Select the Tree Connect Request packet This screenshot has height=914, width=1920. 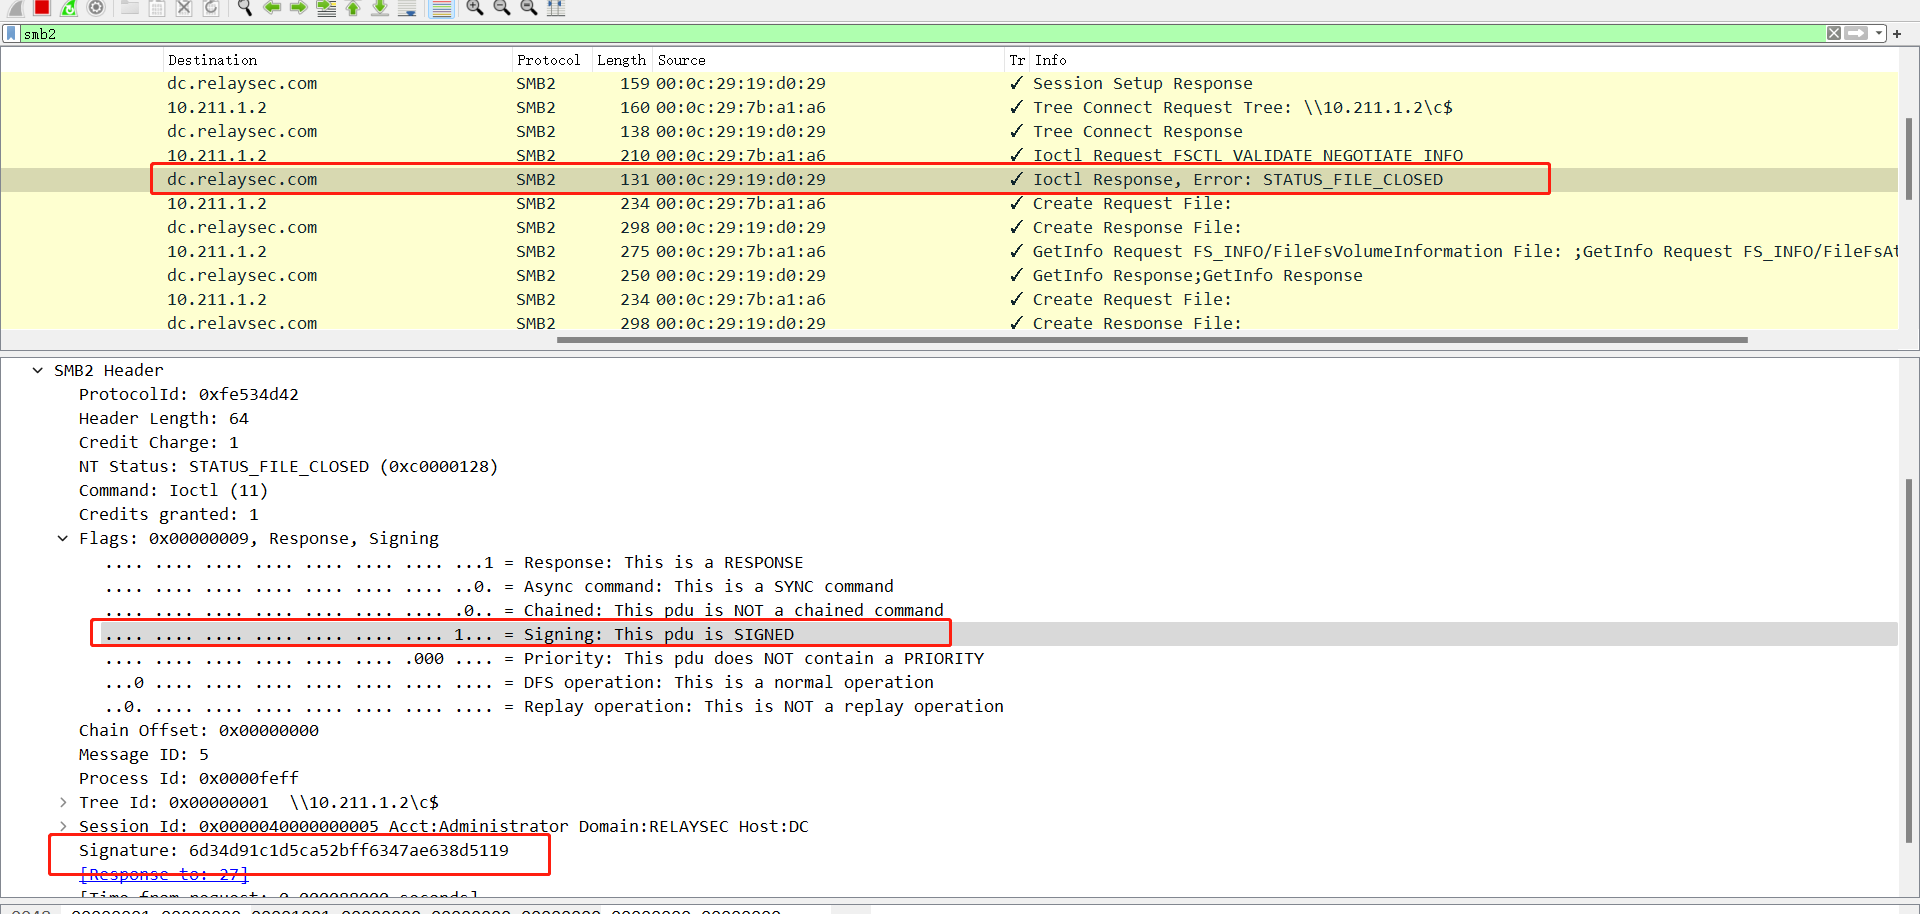[x=949, y=107]
